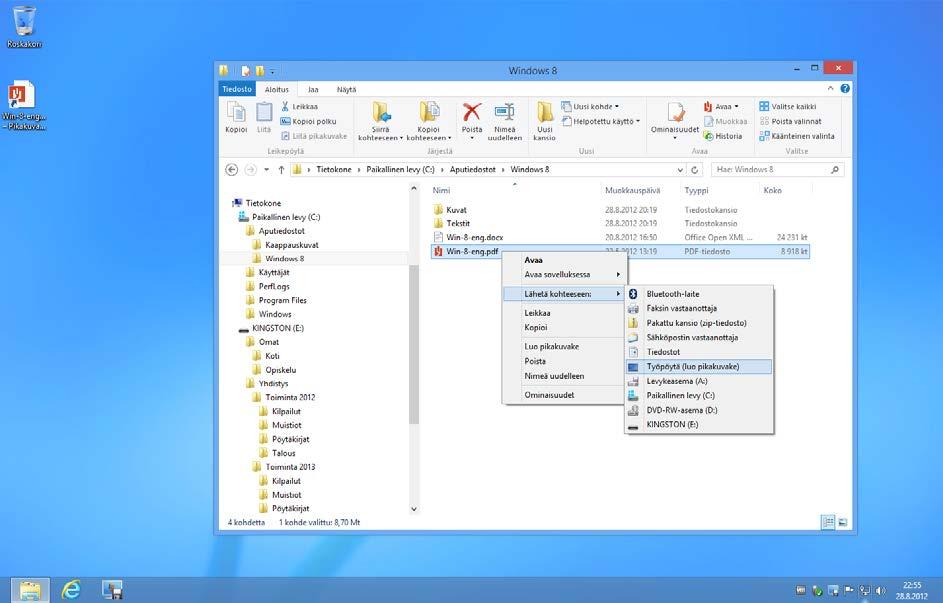
Task: Switch to details view icon in status bar
Action: click(828, 522)
